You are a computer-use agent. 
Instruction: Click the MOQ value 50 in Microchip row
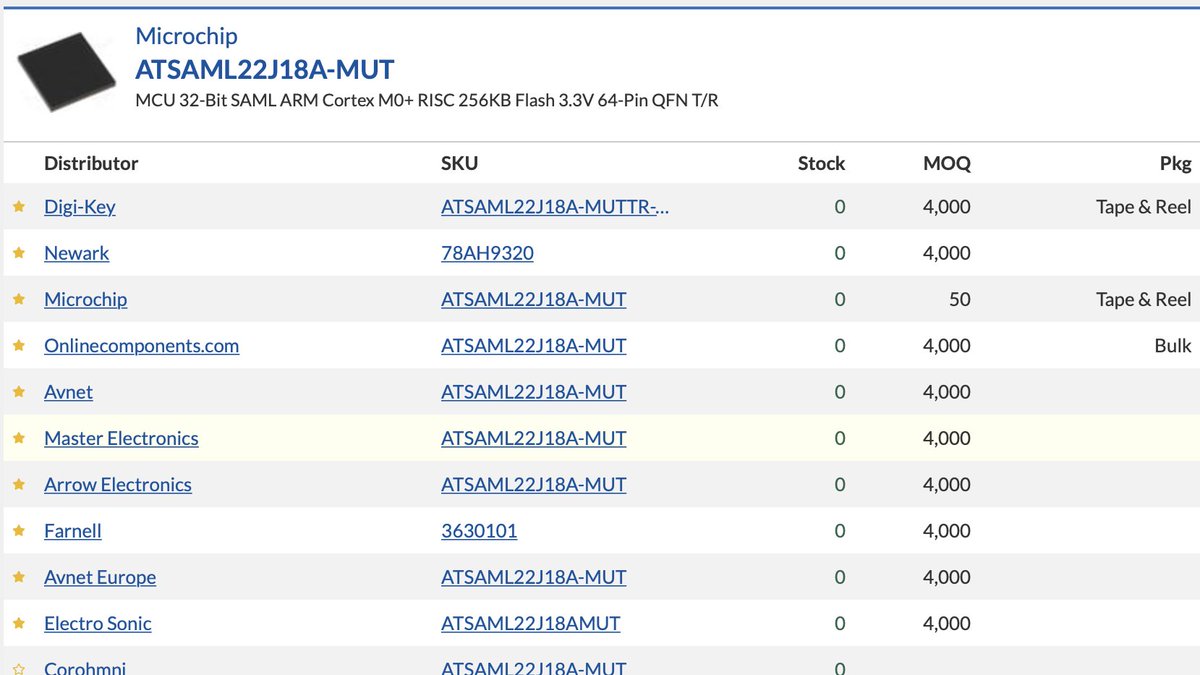click(x=960, y=299)
